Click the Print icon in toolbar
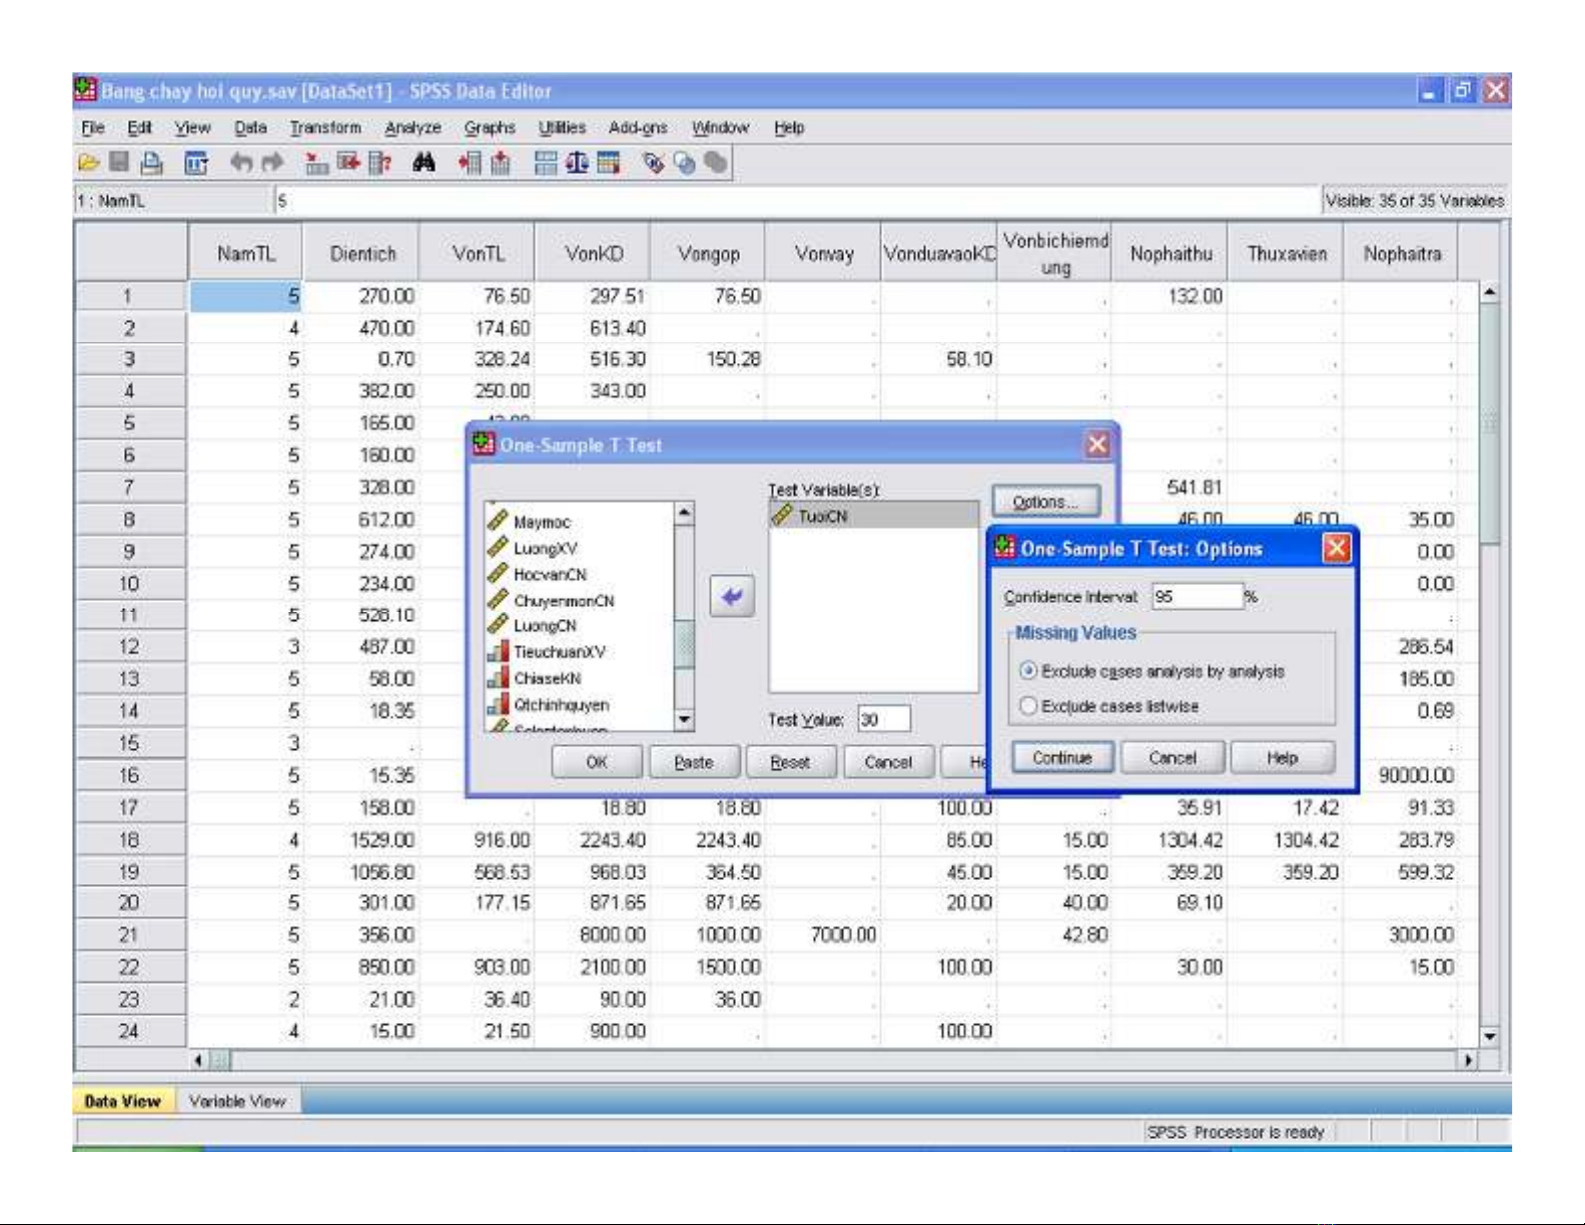The height and width of the screenshot is (1225, 1585). (x=151, y=163)
